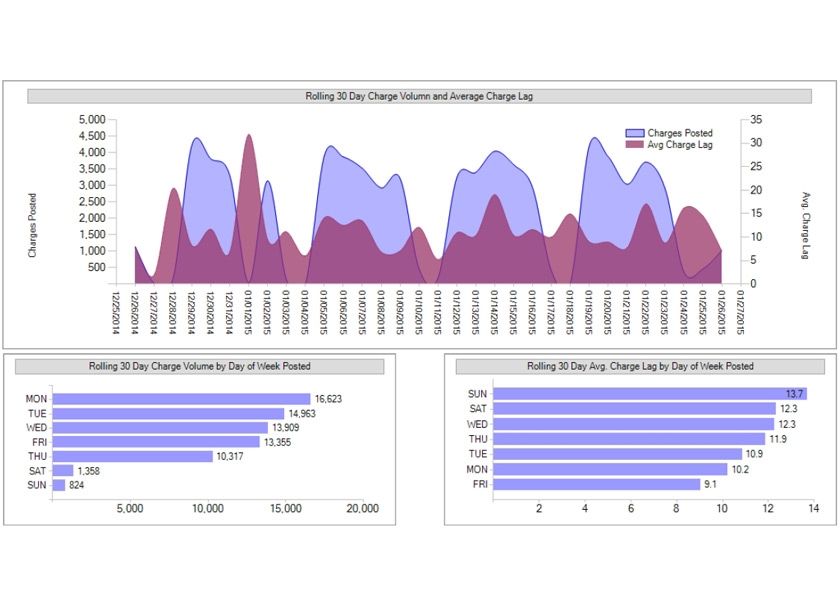Select the Rolling 30 Day Charge Volumn header bar
The height and width of the screenshot is (600, 840).
tap(419, 96)
